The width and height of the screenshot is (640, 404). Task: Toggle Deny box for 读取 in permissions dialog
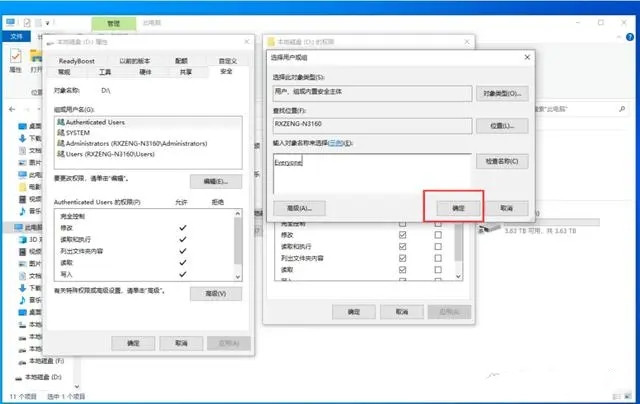point(438,270)
